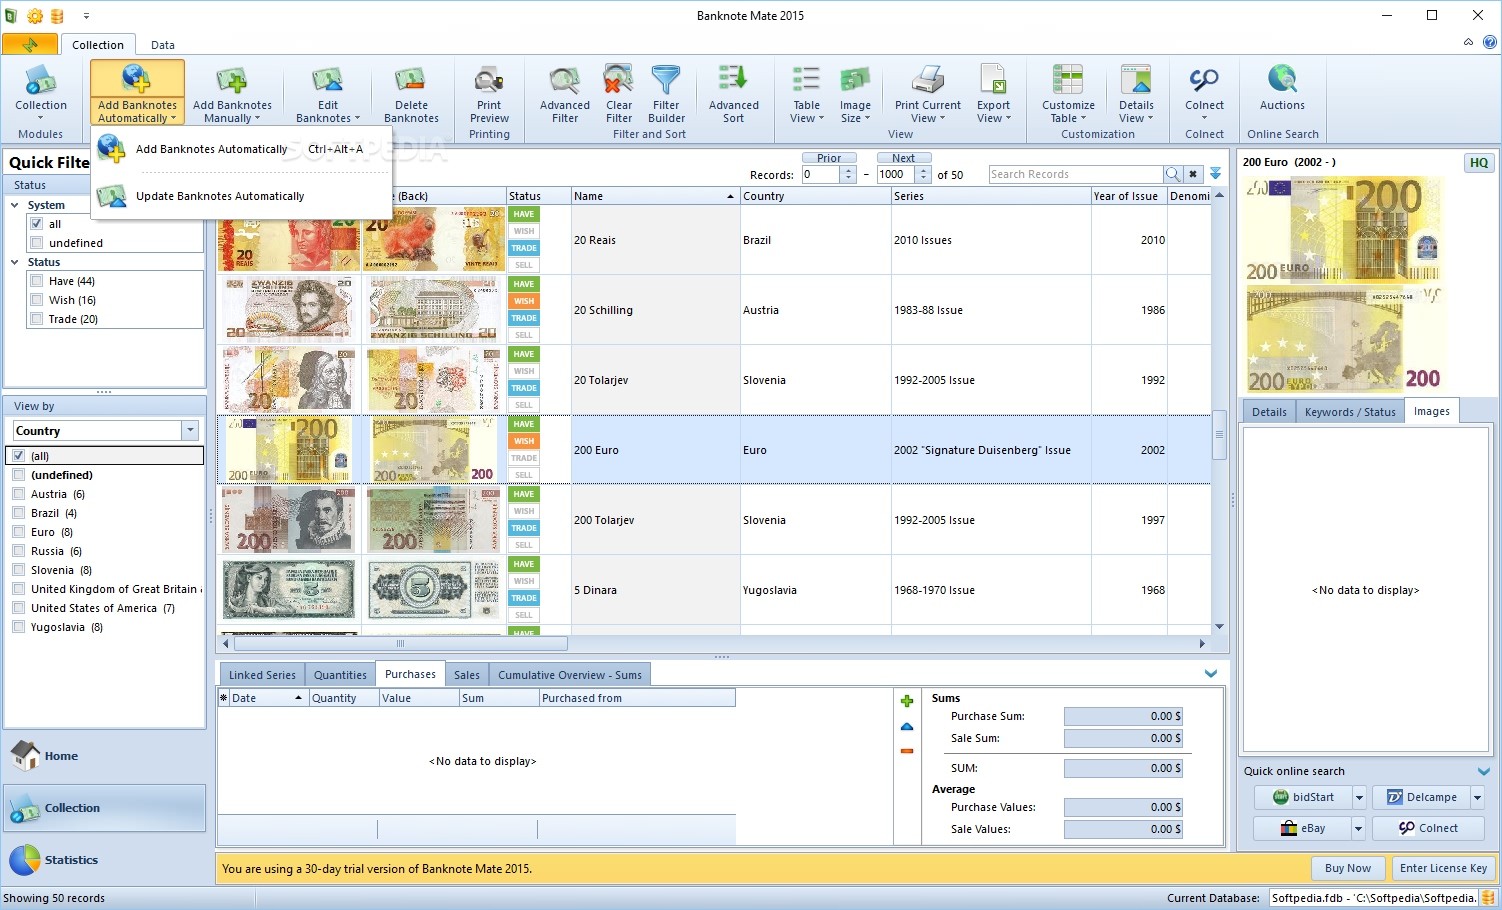The image size is (1502, 910).
Task: Select Update Banknotes Automatically menu entry
Action: coord(240,196)
